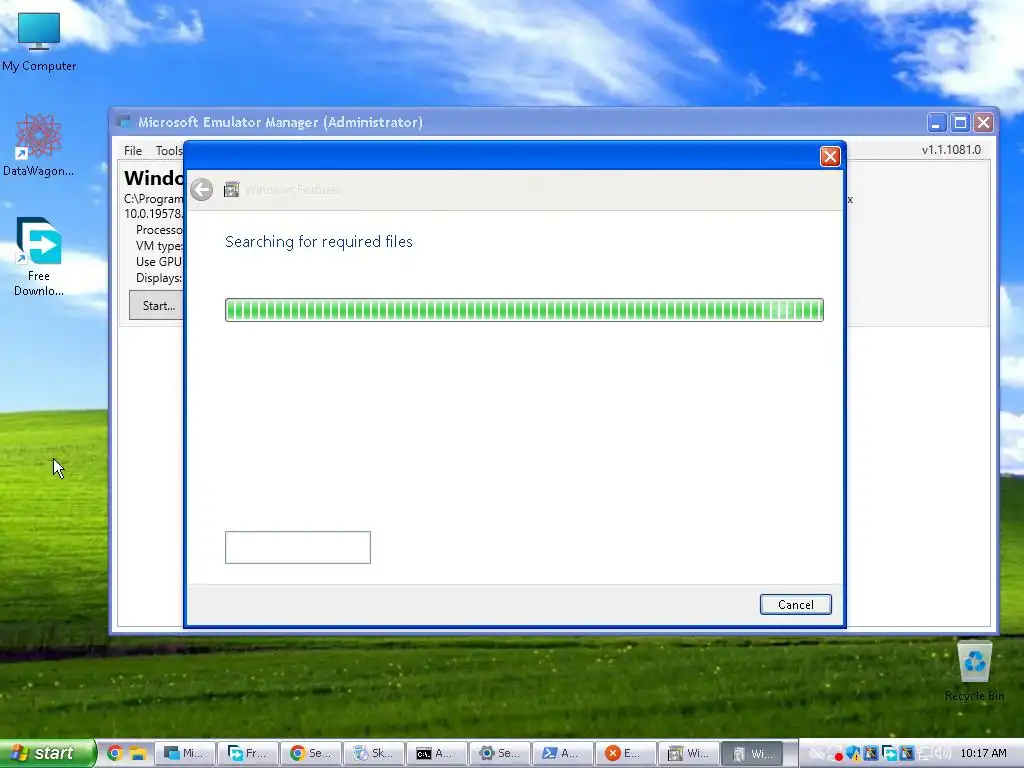The image size is (1024, 768).
Task: Switch to the PowerShell A... taskbar button
Action: [x=564, y=753]
